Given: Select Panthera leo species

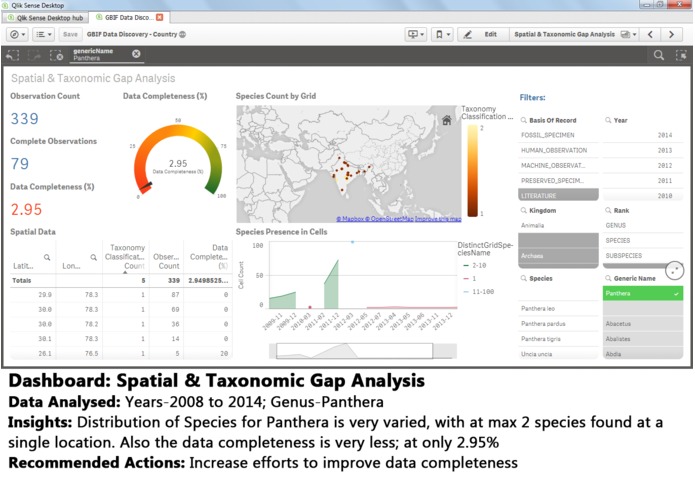Looking at the screenshot, I should [x=558, y=308].
